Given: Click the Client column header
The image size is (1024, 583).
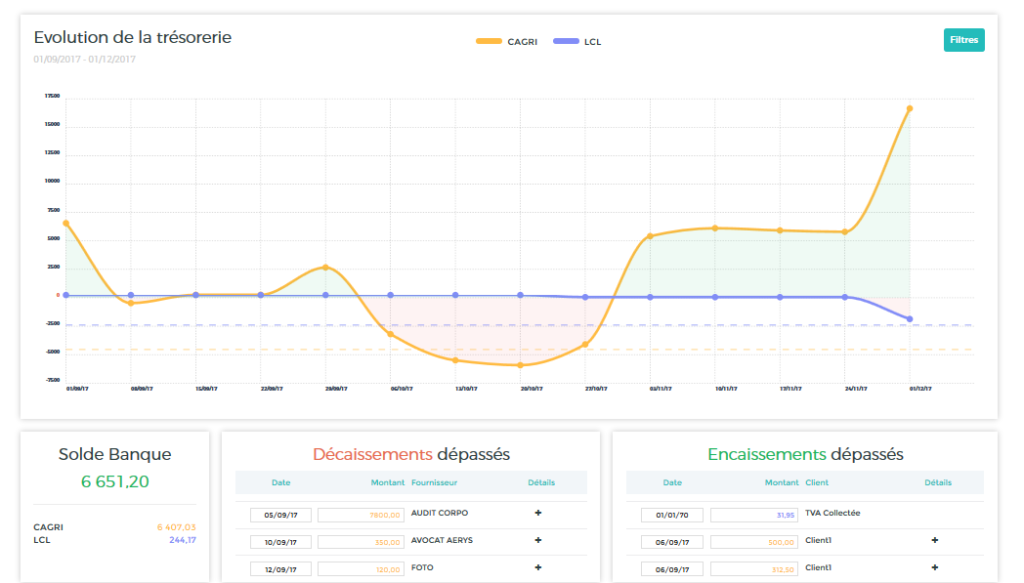Looking at the screenshot, I should [x=817, y=482].
